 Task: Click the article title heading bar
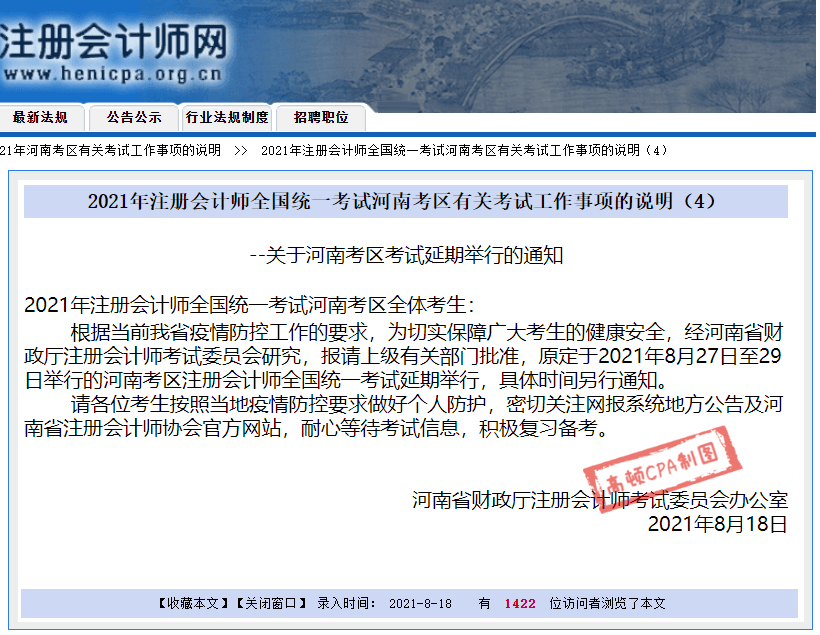click(x=405, y=201)
